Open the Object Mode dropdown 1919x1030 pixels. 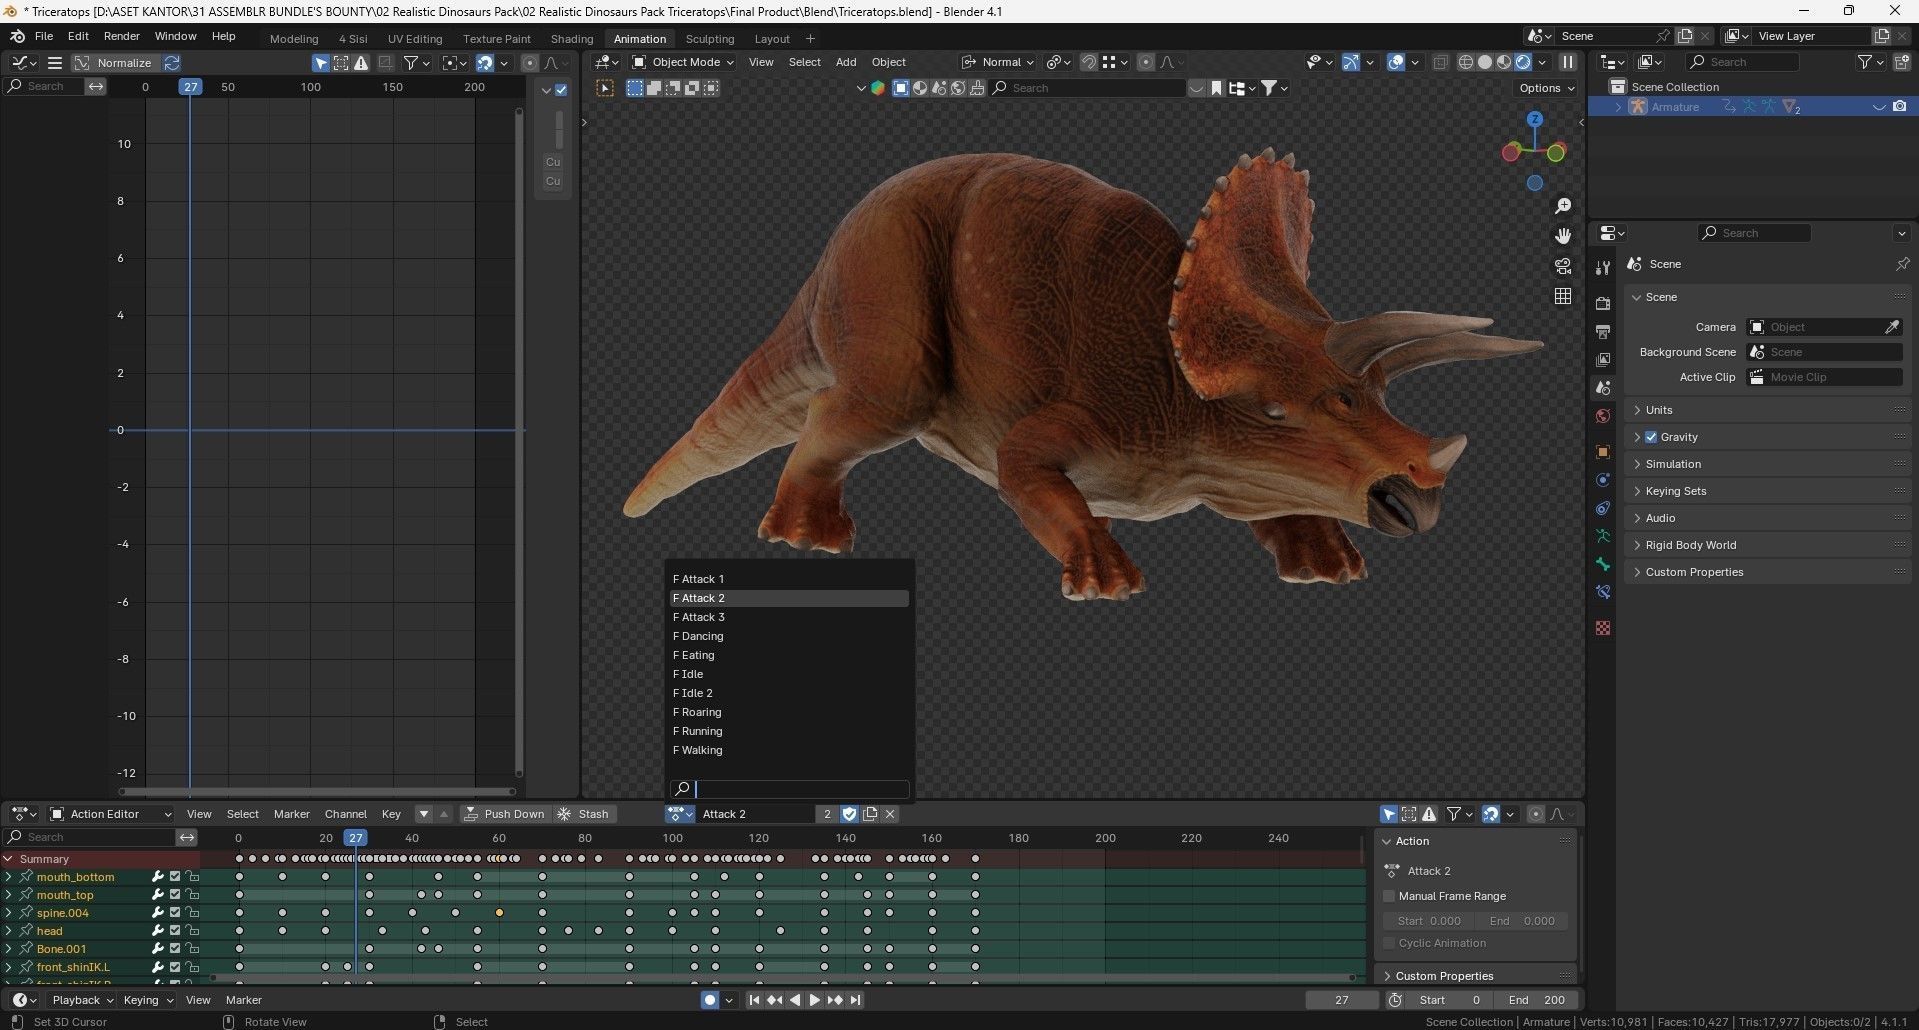(683, 62)
